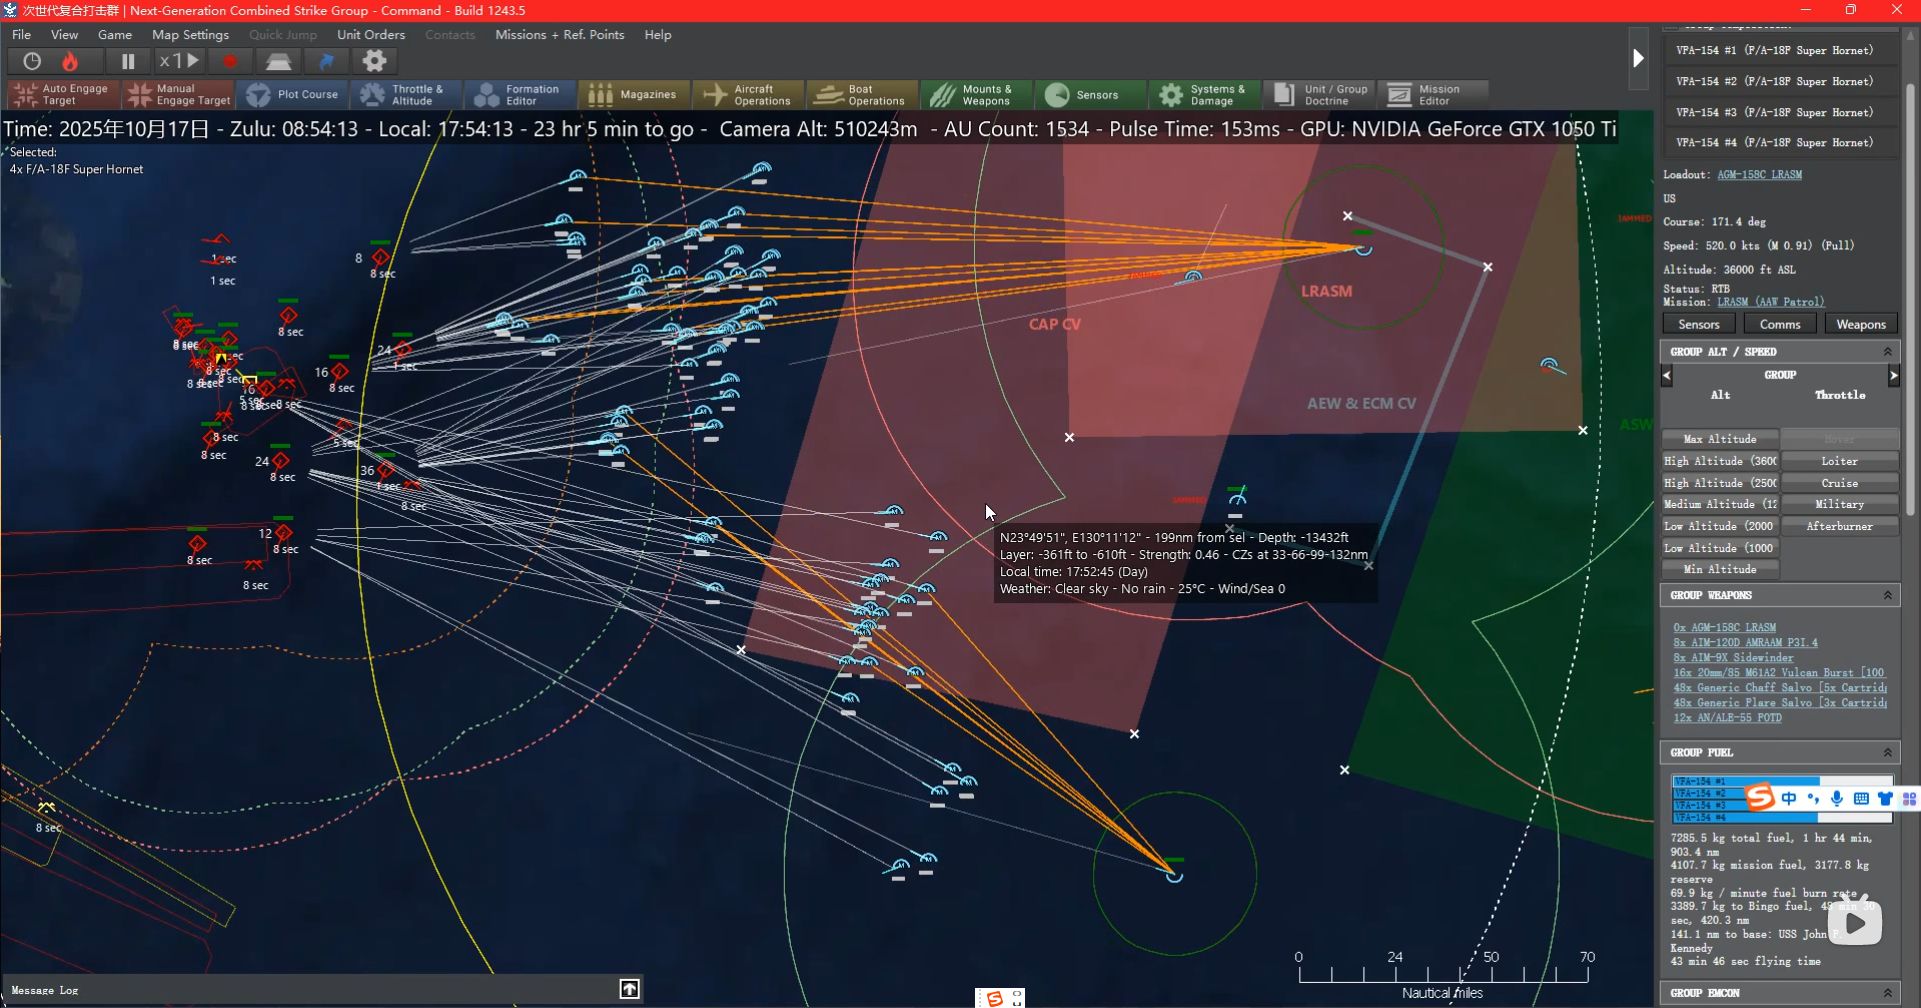Screen dimensions: 1921x1008
Task: Open the AGM-158C LRASM loadout link
Action: [x=1759, y=175]
